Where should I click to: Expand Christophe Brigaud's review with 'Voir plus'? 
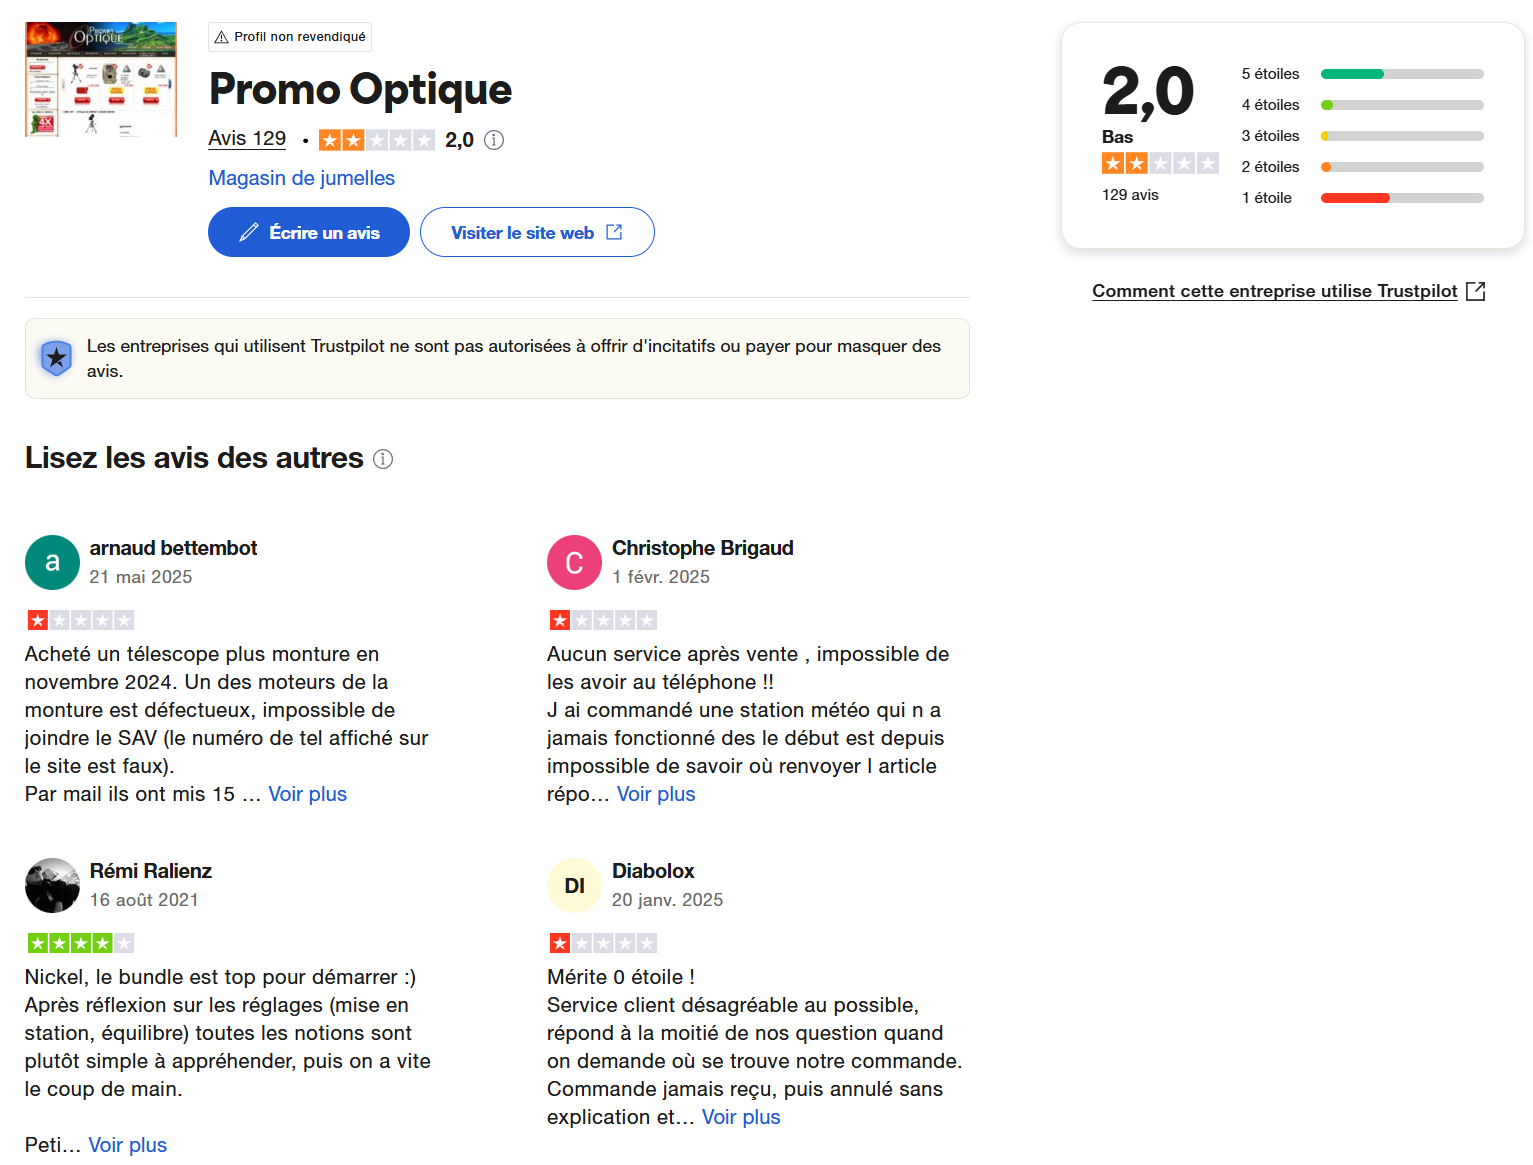656,794
